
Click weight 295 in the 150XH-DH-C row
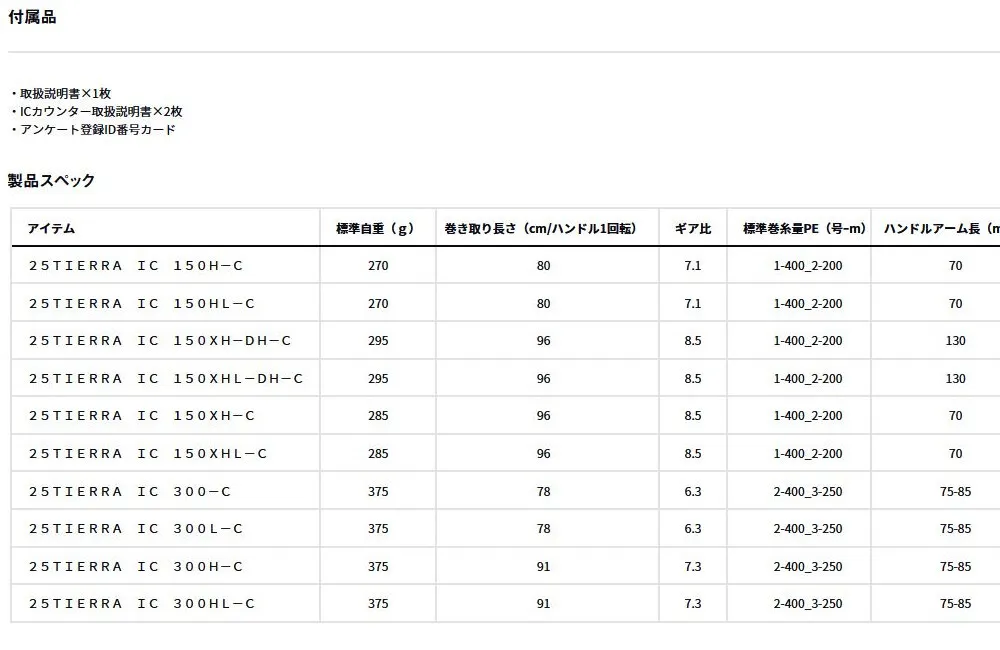pyautogui.click(x=378, y=341)
